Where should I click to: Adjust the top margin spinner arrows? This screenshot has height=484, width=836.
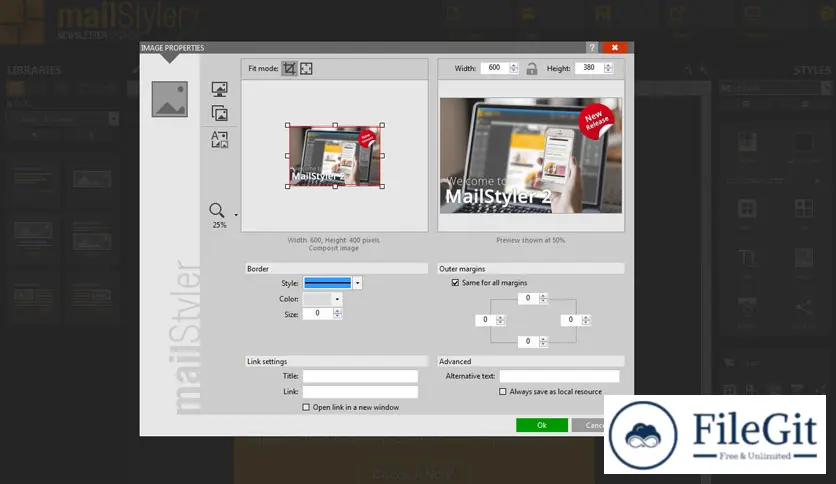[x=543, y=299]
